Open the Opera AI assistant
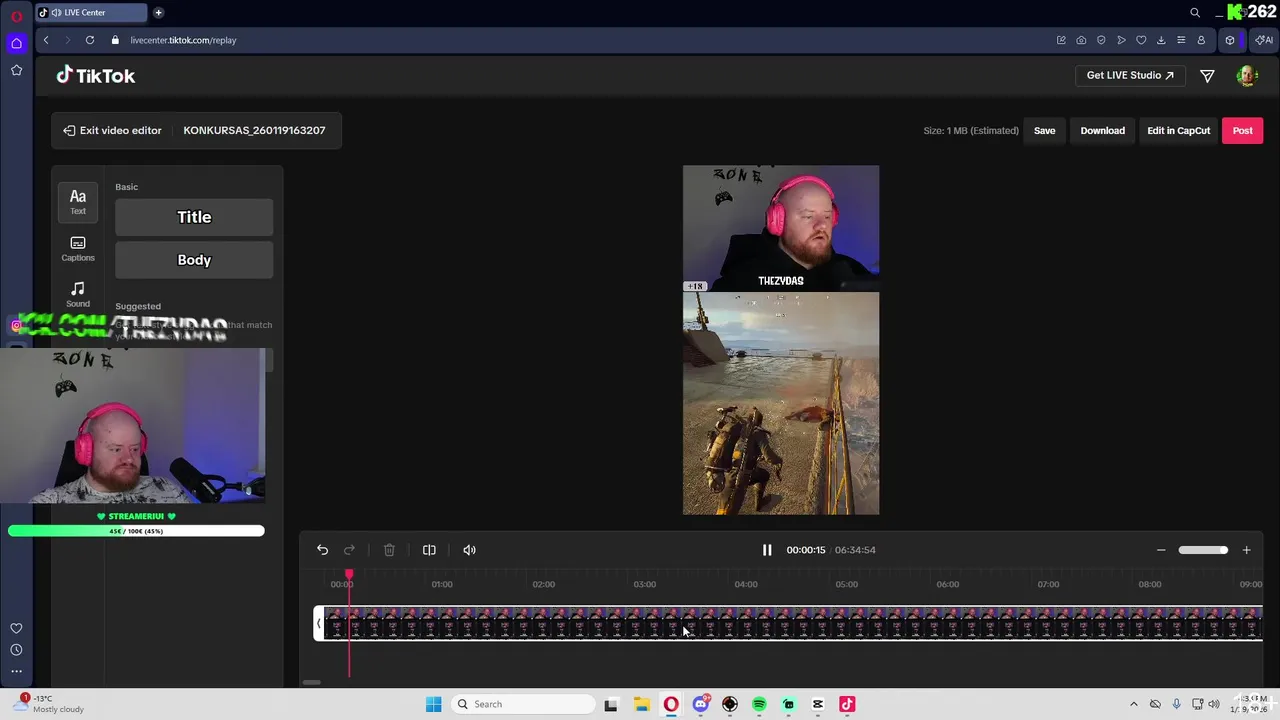 click(x=1264, y=40)
